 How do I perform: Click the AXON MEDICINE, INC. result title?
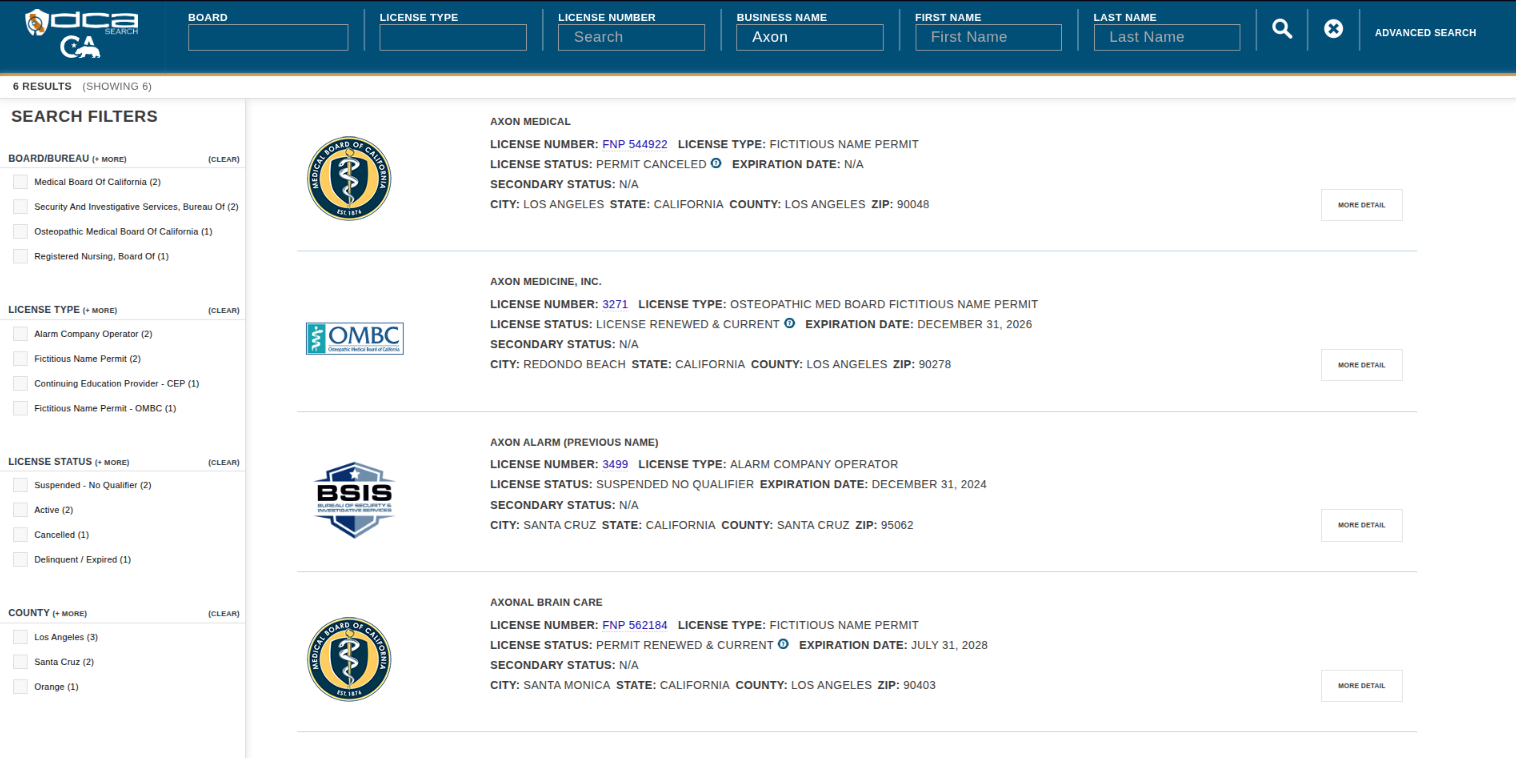click(x=546, y=282)
